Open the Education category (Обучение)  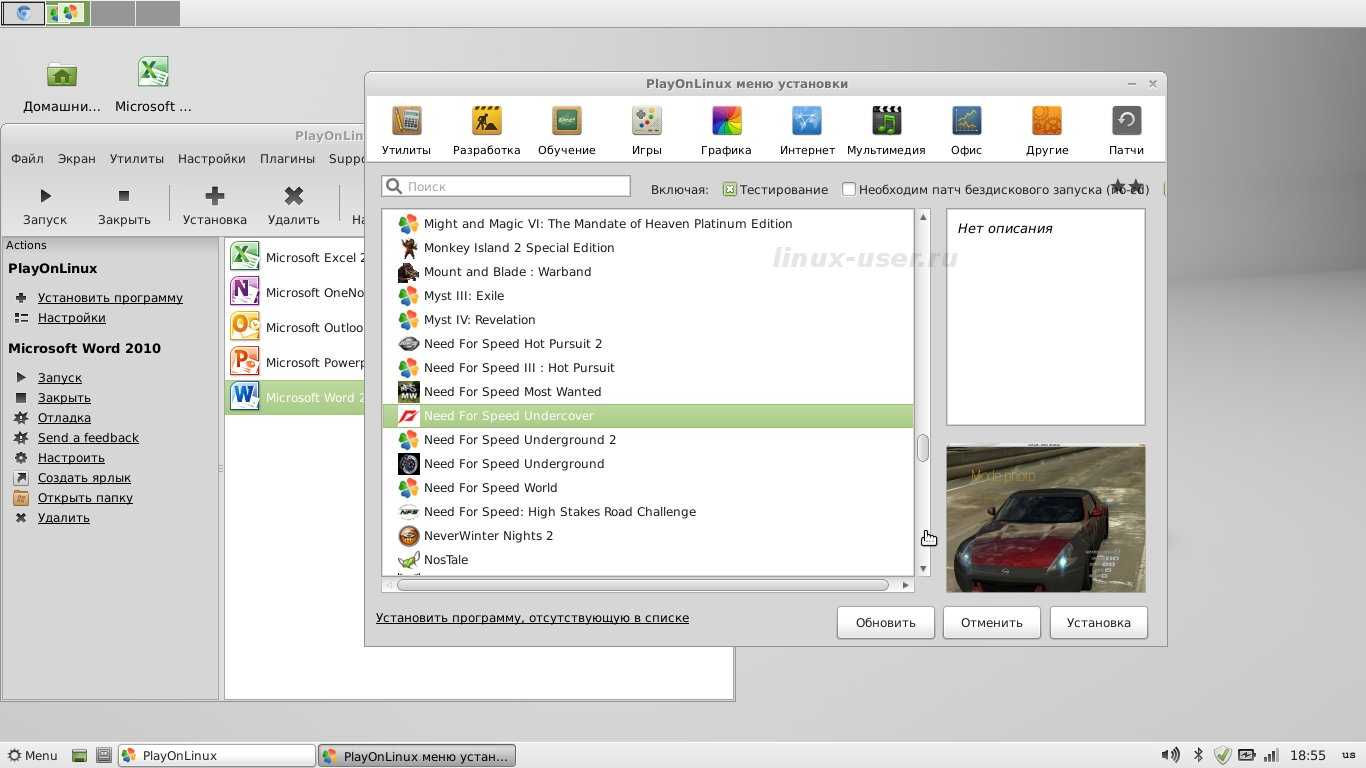click(x=566, y=131)
